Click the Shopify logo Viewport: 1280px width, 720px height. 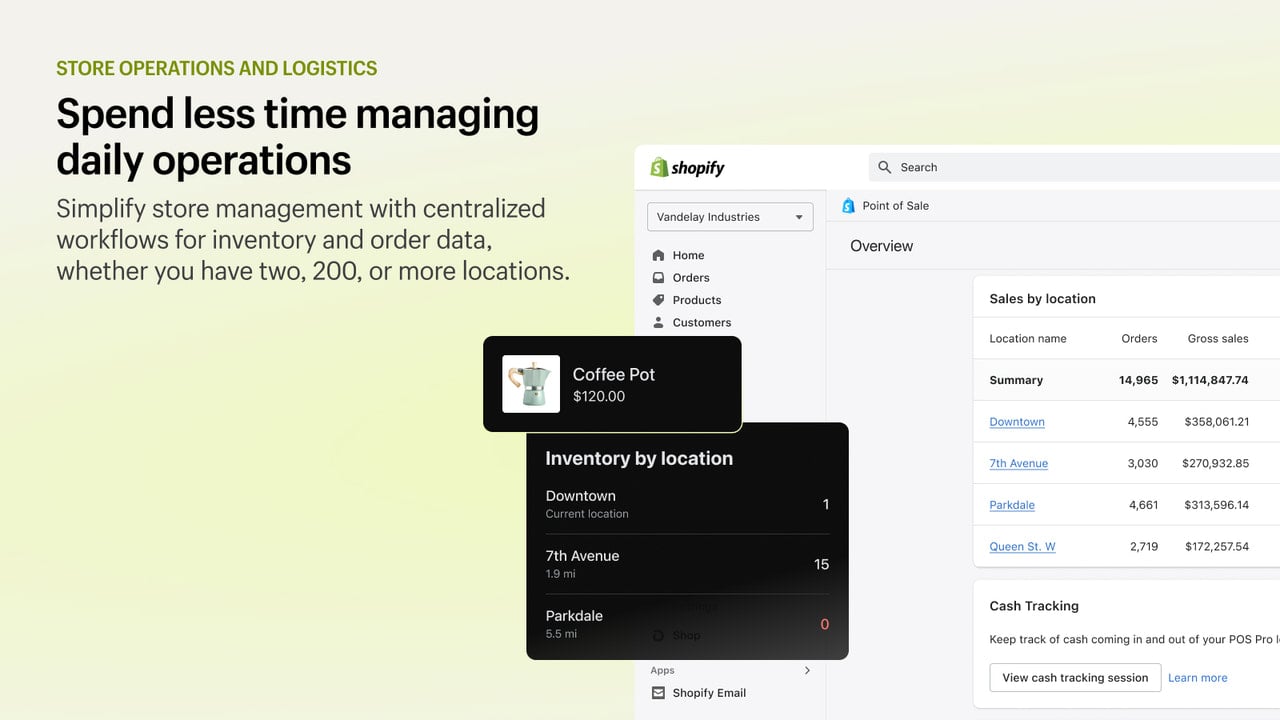coord(688,167)
